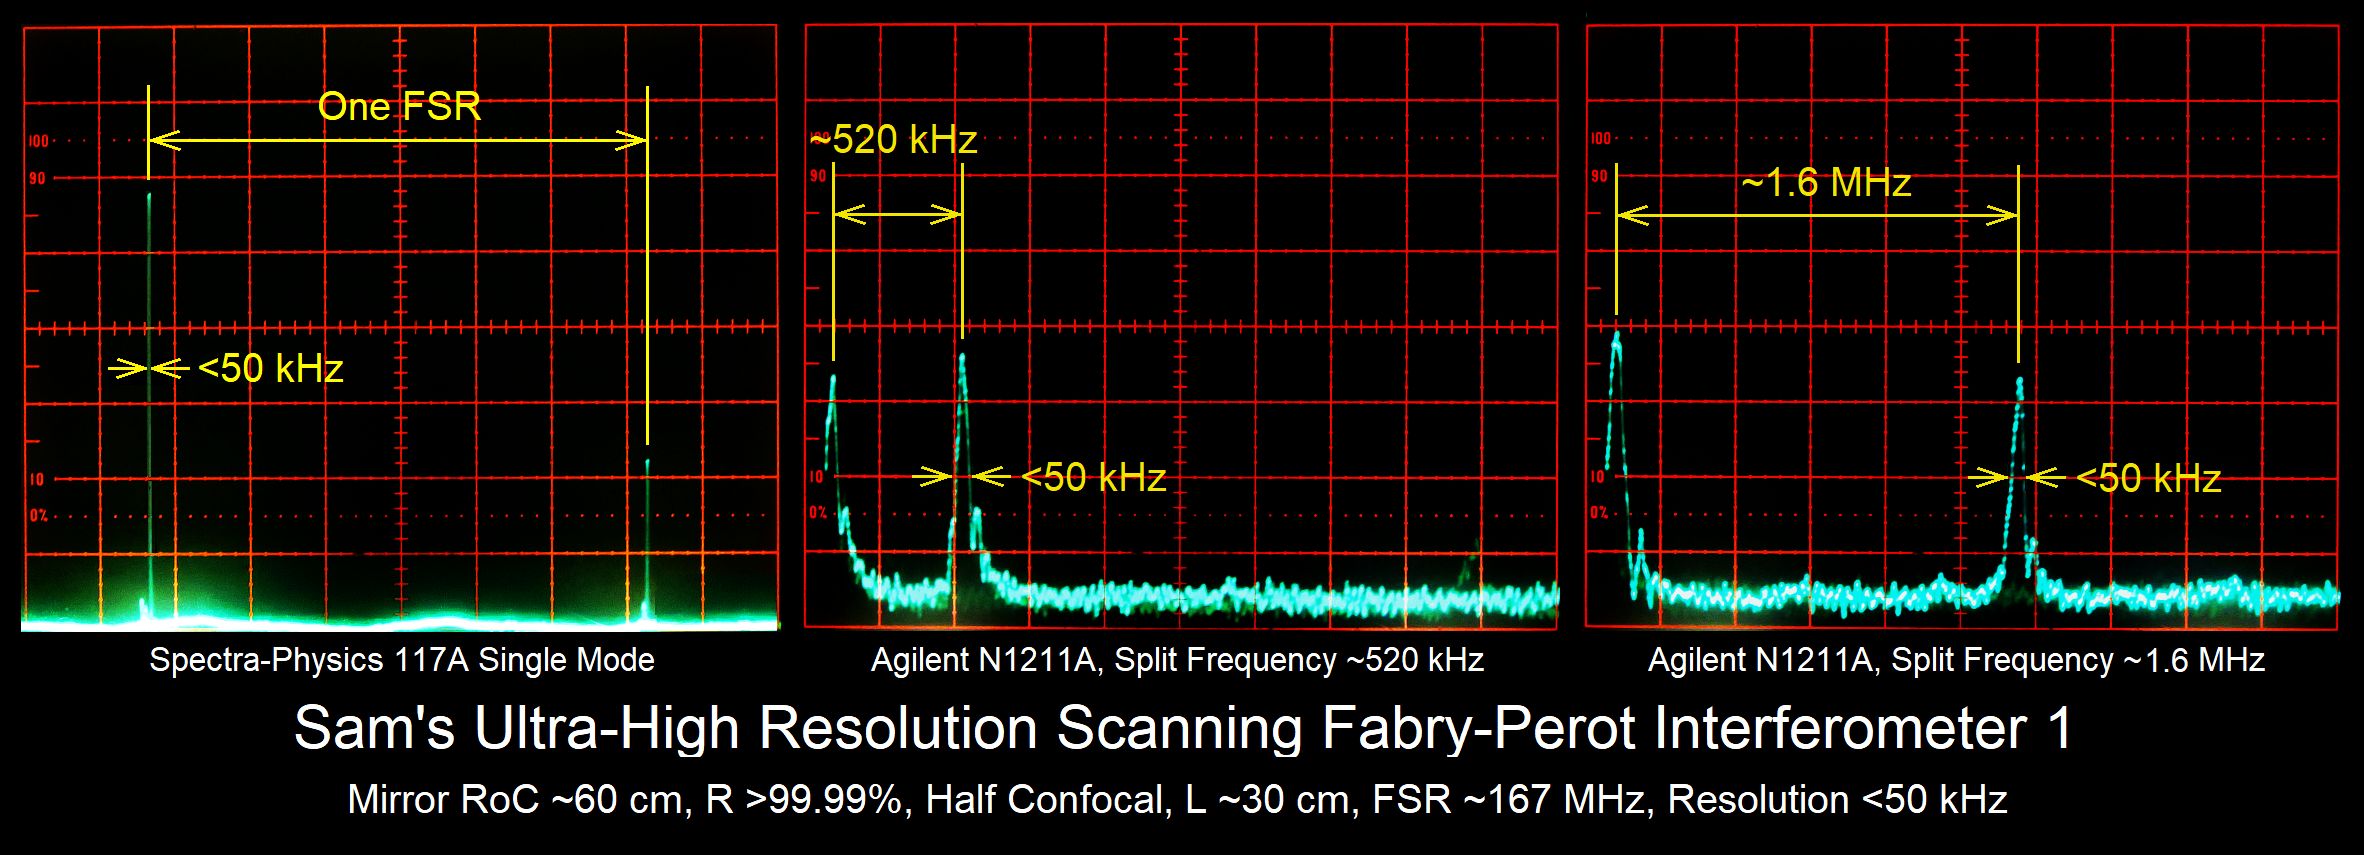This screenshot has height=855, width=2364.
Task: Click the "One FSR" annotation label
Action: [x=399, y=106]
